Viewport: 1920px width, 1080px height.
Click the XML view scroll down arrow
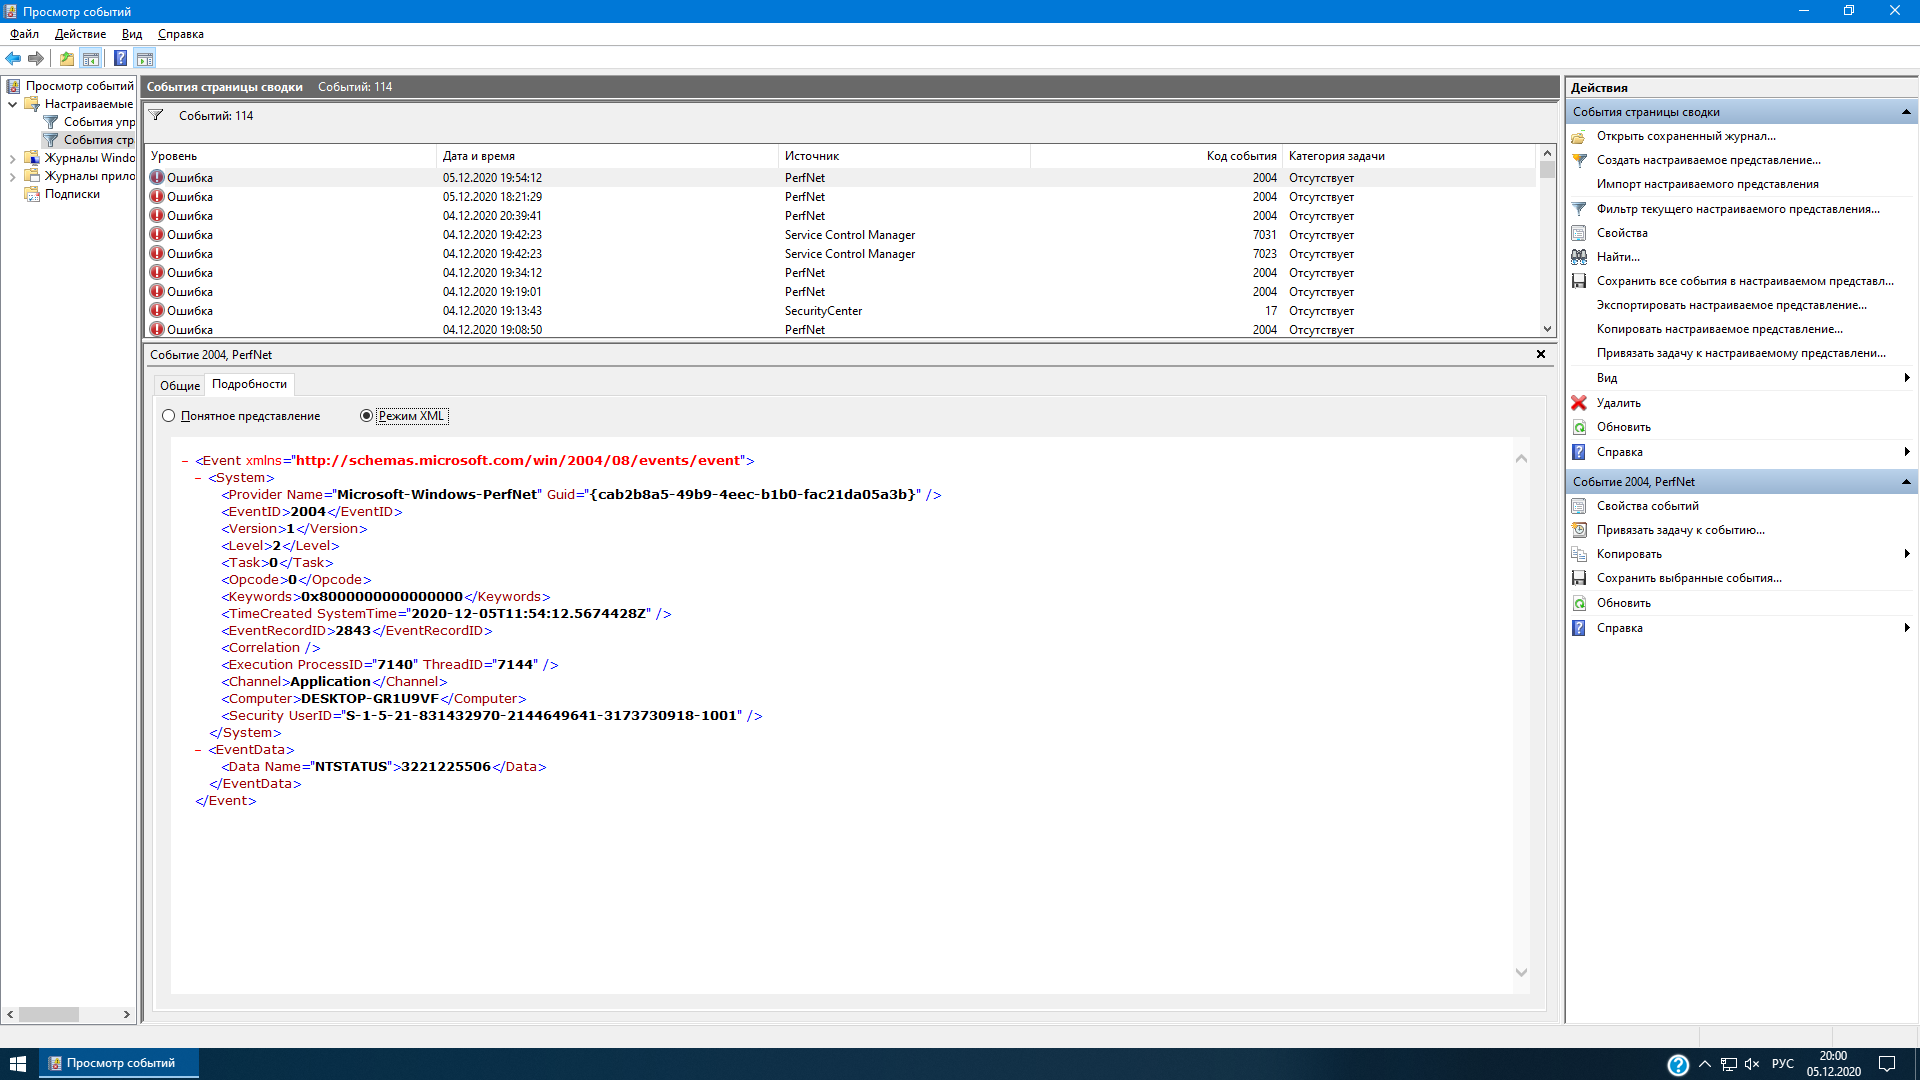1521,972
